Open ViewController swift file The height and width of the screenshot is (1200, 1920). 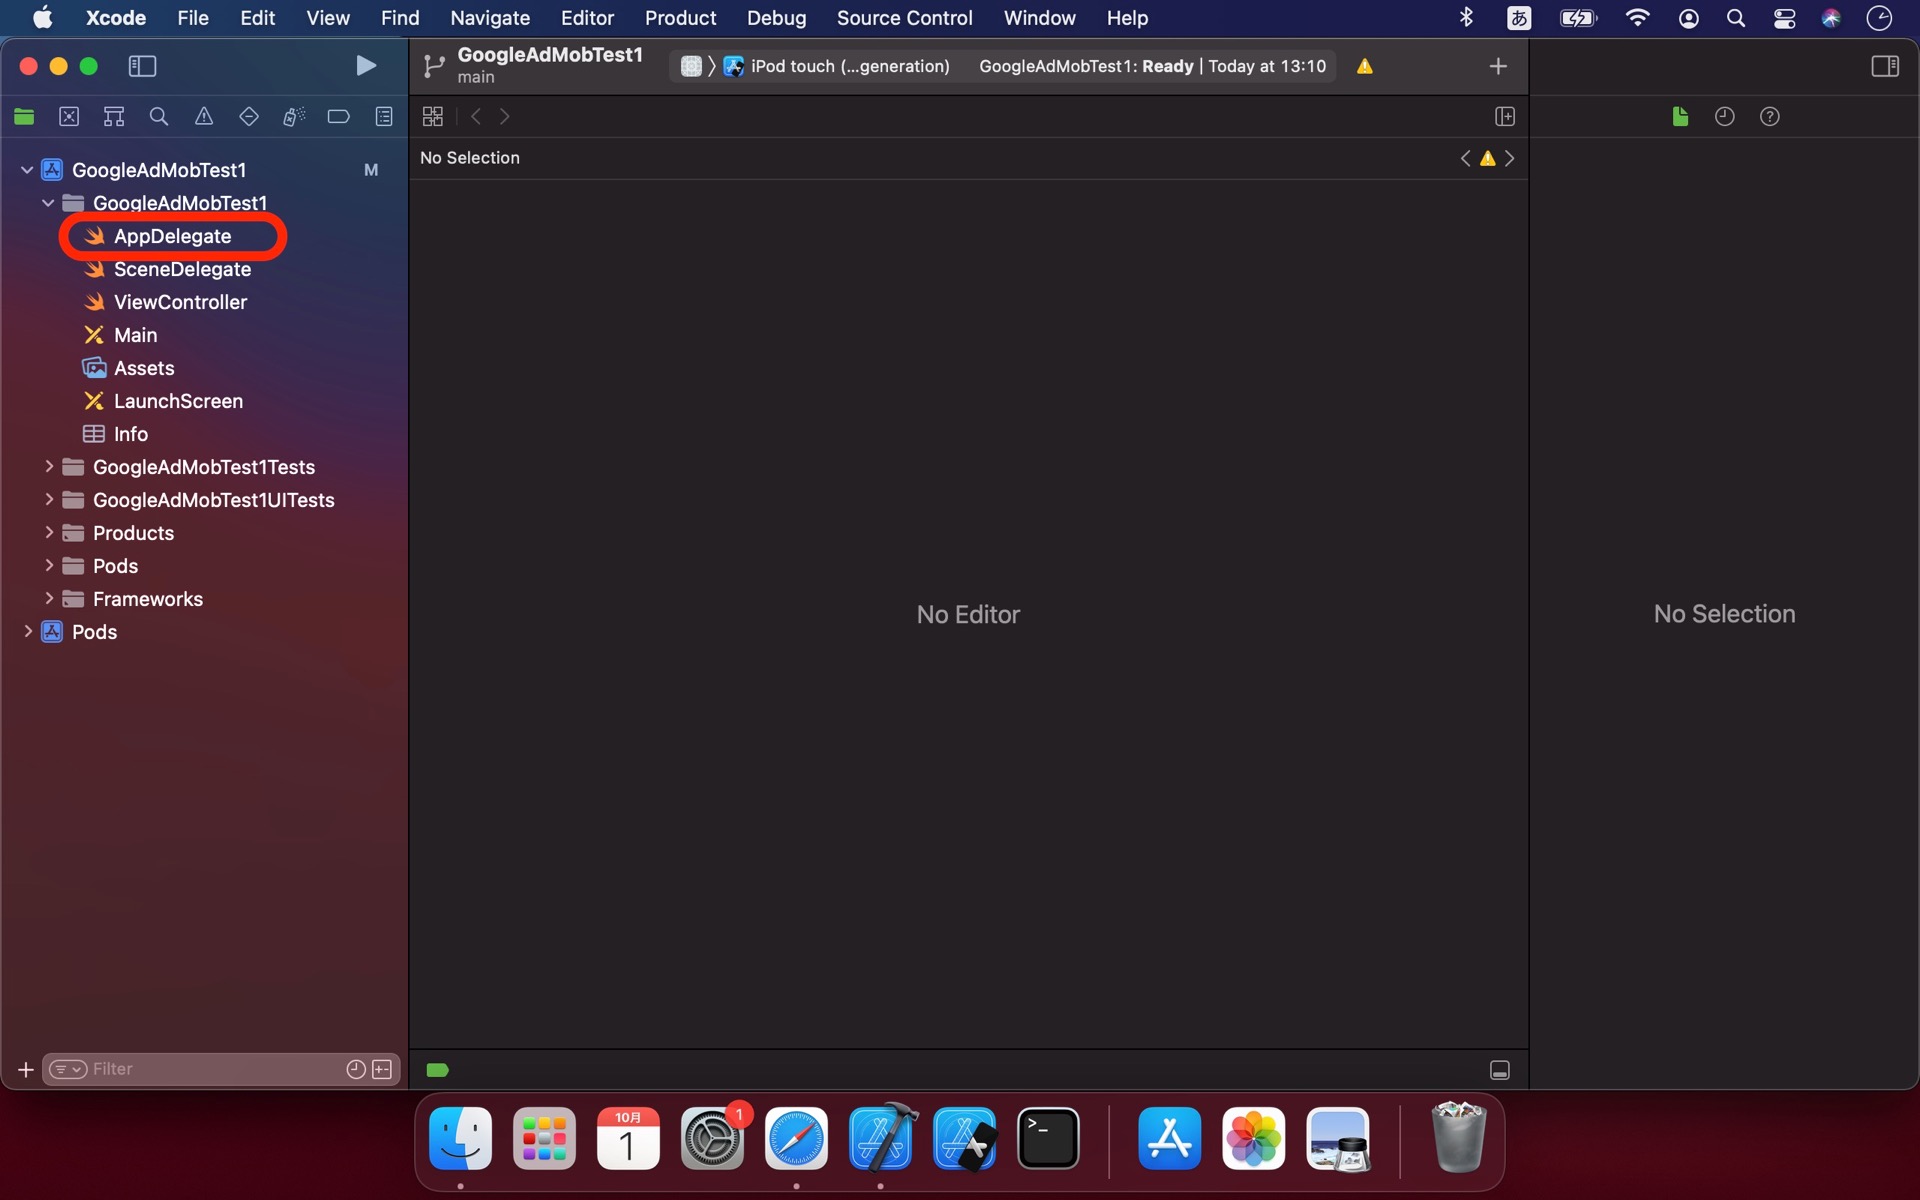tap(180, 302)
